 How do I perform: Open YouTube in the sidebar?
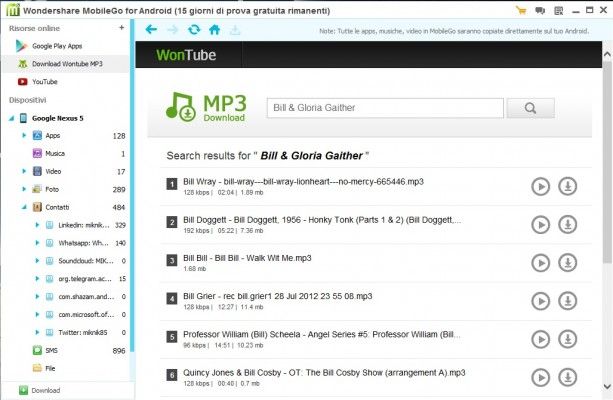click(45, 82)
